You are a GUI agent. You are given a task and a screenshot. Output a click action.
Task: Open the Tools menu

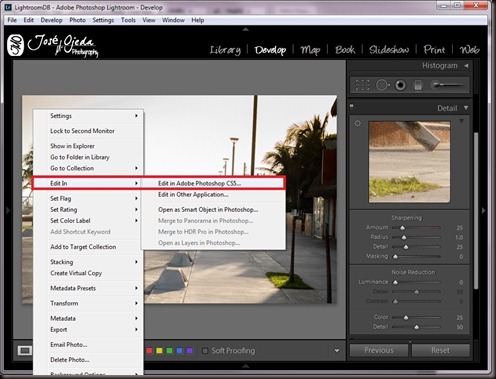pos(128,20)
